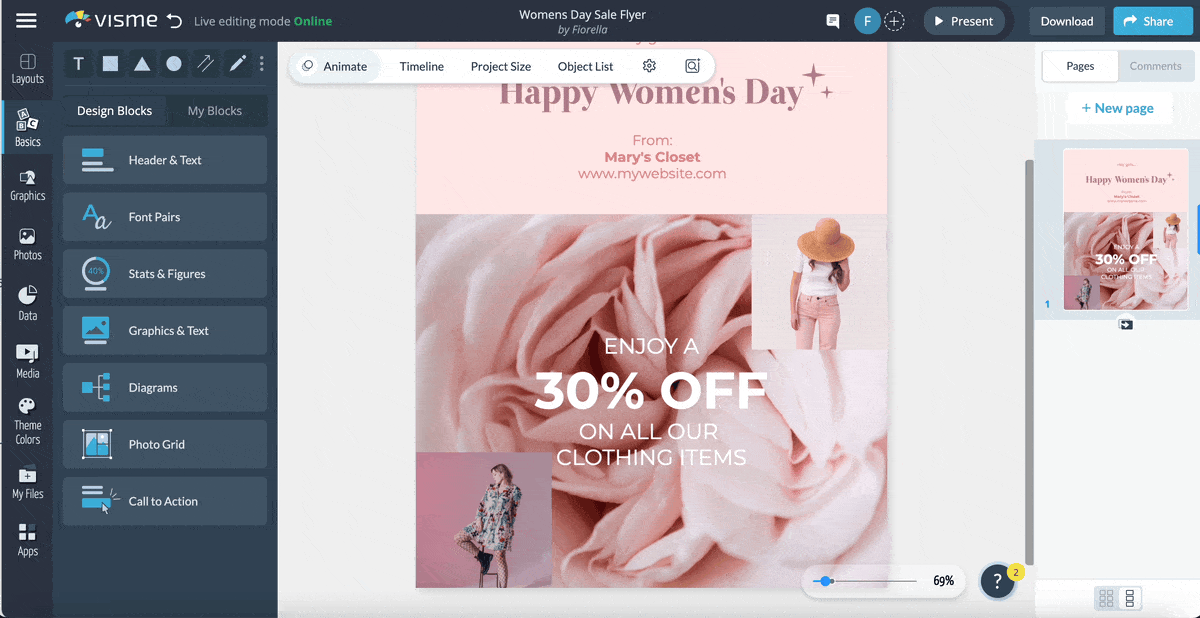Click the Download button
The image size is (1200, 618).
[x=1066, y=21]
